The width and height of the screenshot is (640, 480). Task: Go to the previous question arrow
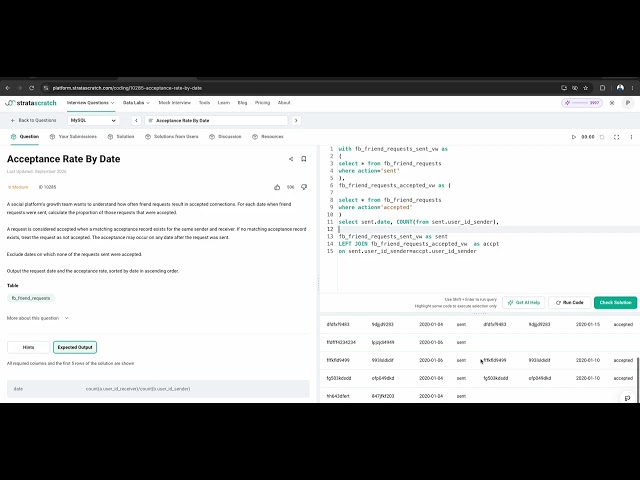pyautogui.click(x=136, y=120)
